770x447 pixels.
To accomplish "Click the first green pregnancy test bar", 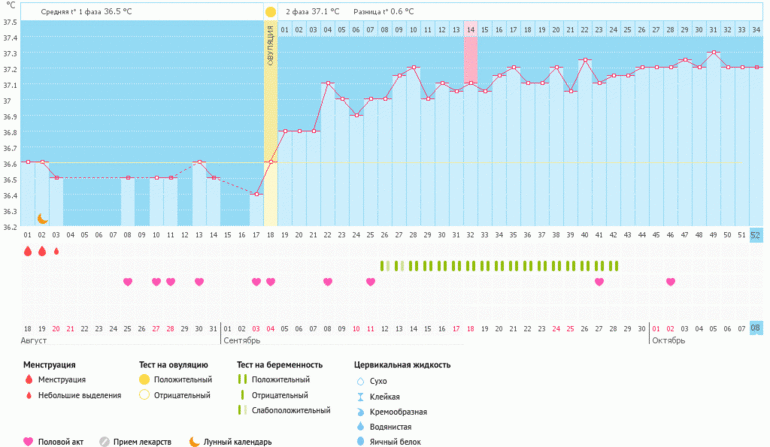I will tap(382, 266).
